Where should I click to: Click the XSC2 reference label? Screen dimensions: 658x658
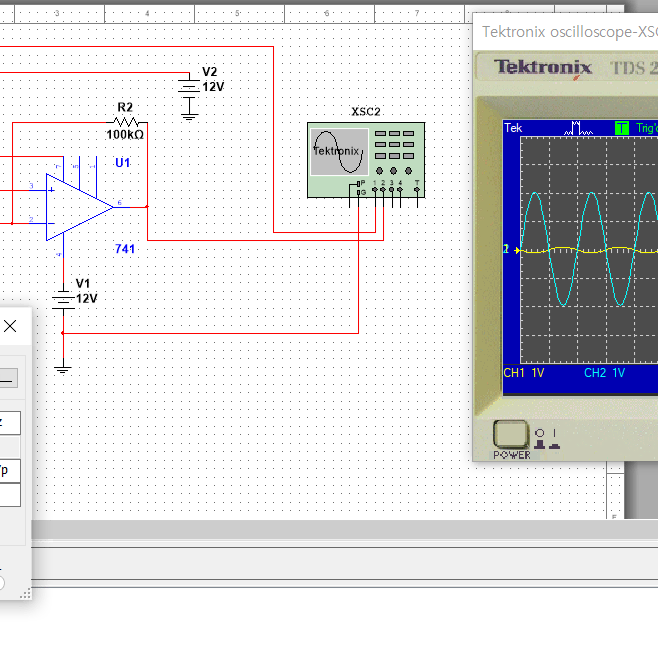366,112
